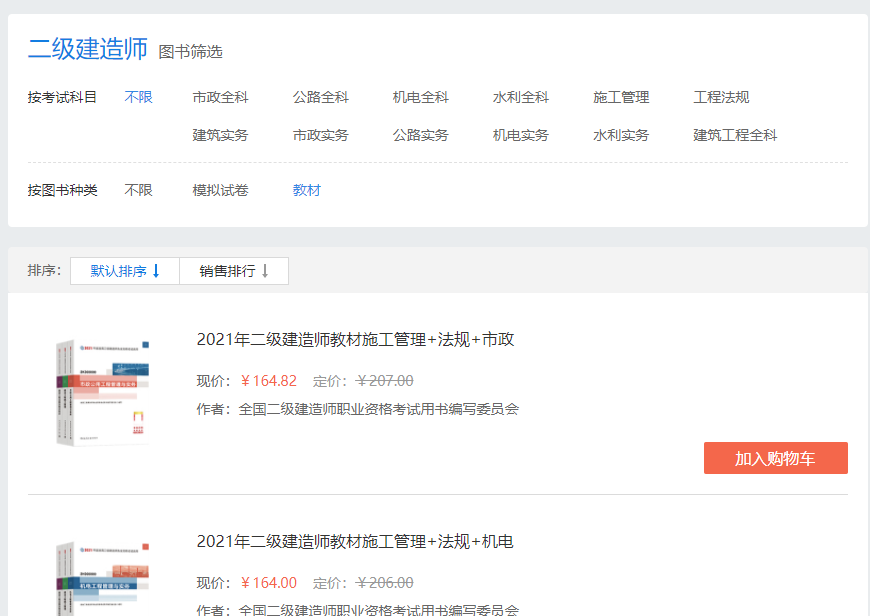870x616 pixels.
Task: Open title 2021年二级建造师教材施工管理+法规+机电
Action: click(355, 542)
